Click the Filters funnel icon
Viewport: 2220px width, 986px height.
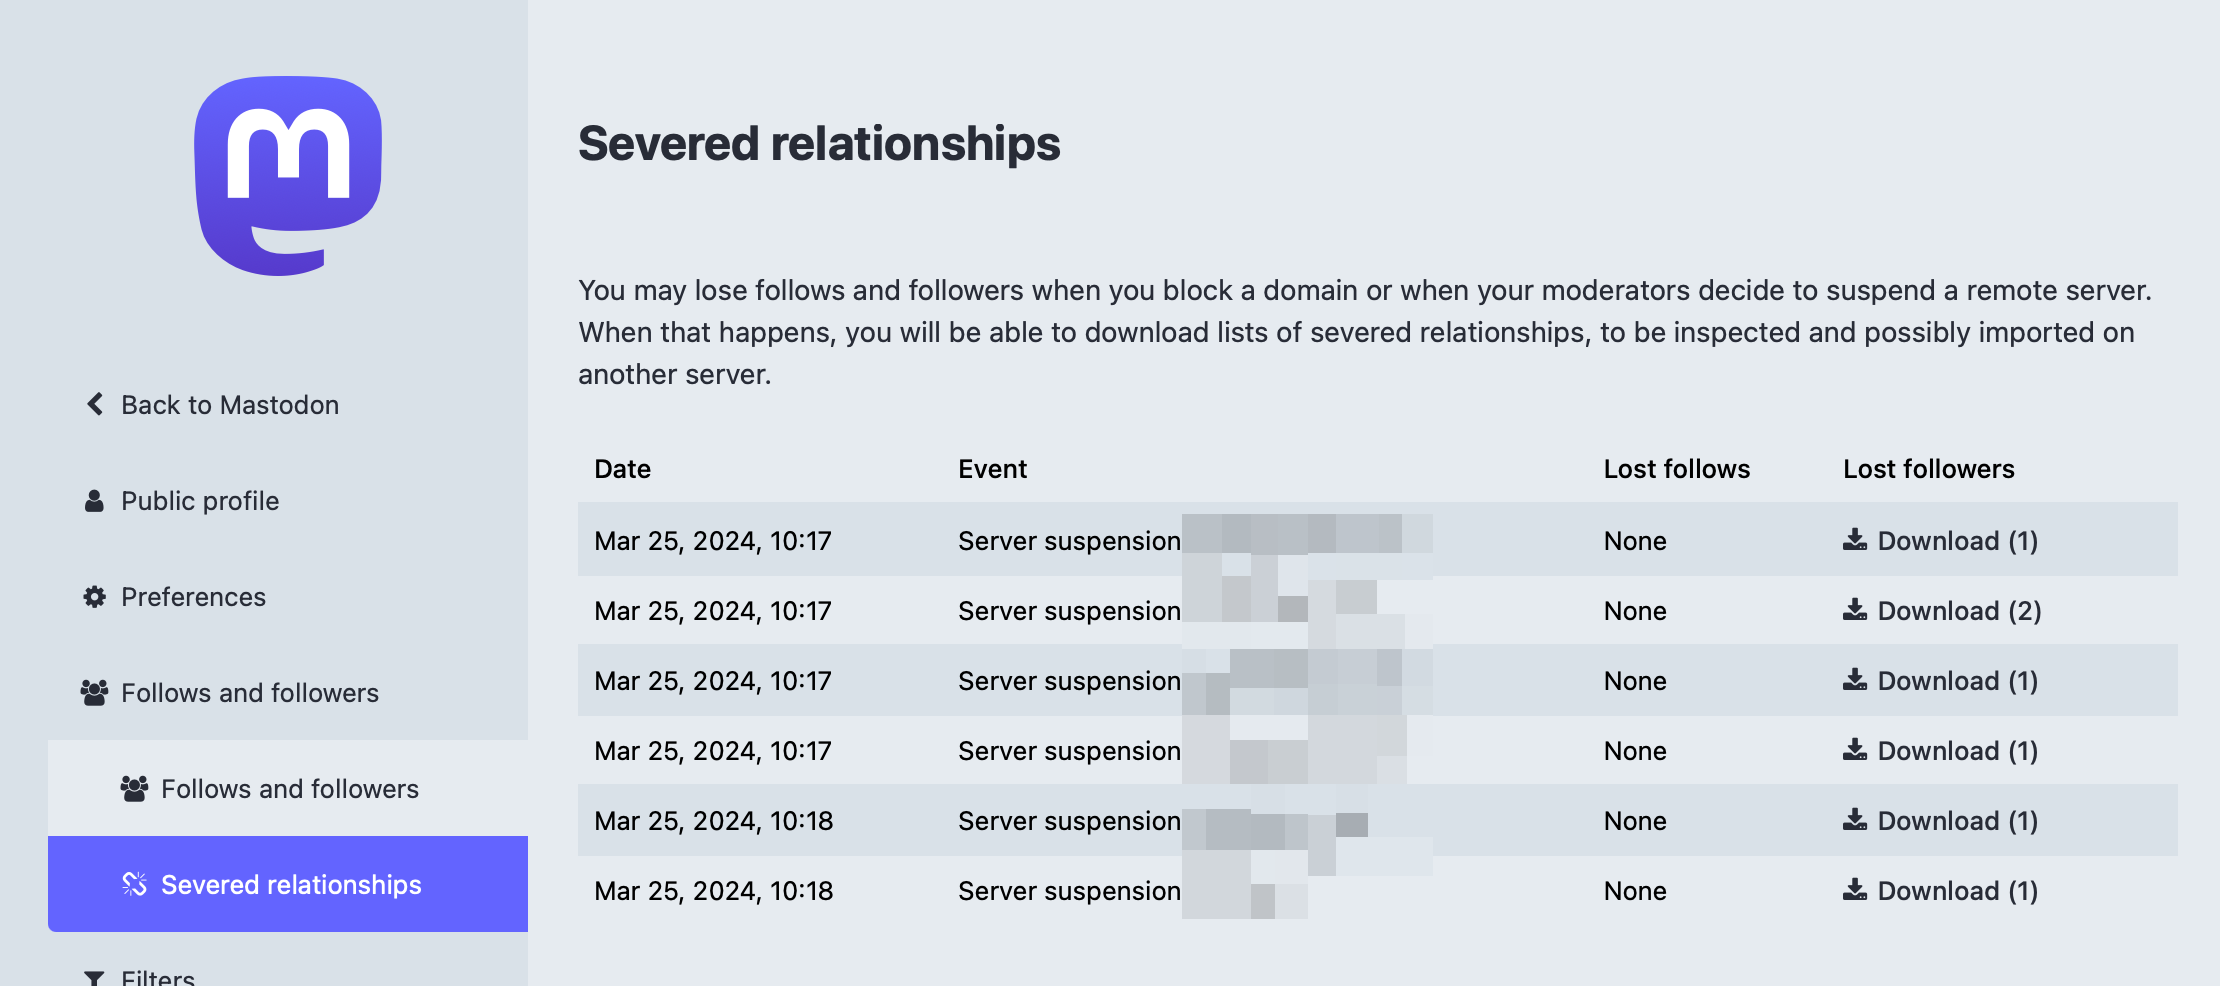94,977
